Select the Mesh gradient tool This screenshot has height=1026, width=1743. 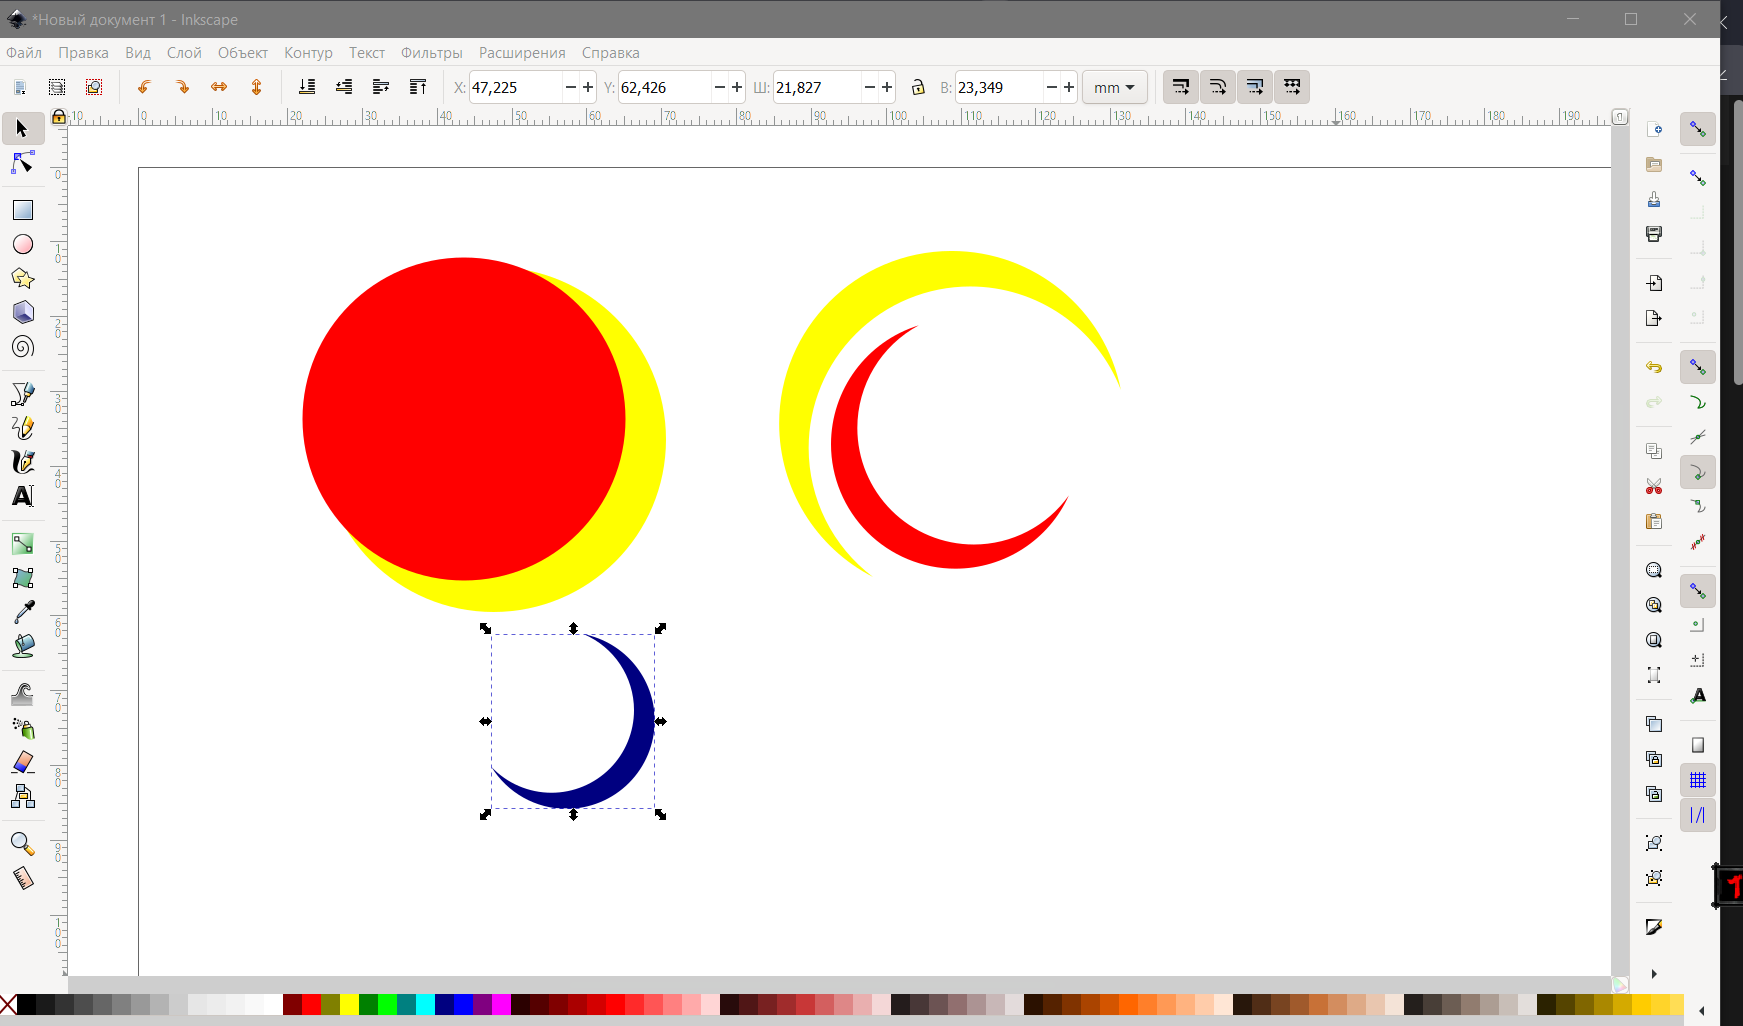click(x=22, y=578)
